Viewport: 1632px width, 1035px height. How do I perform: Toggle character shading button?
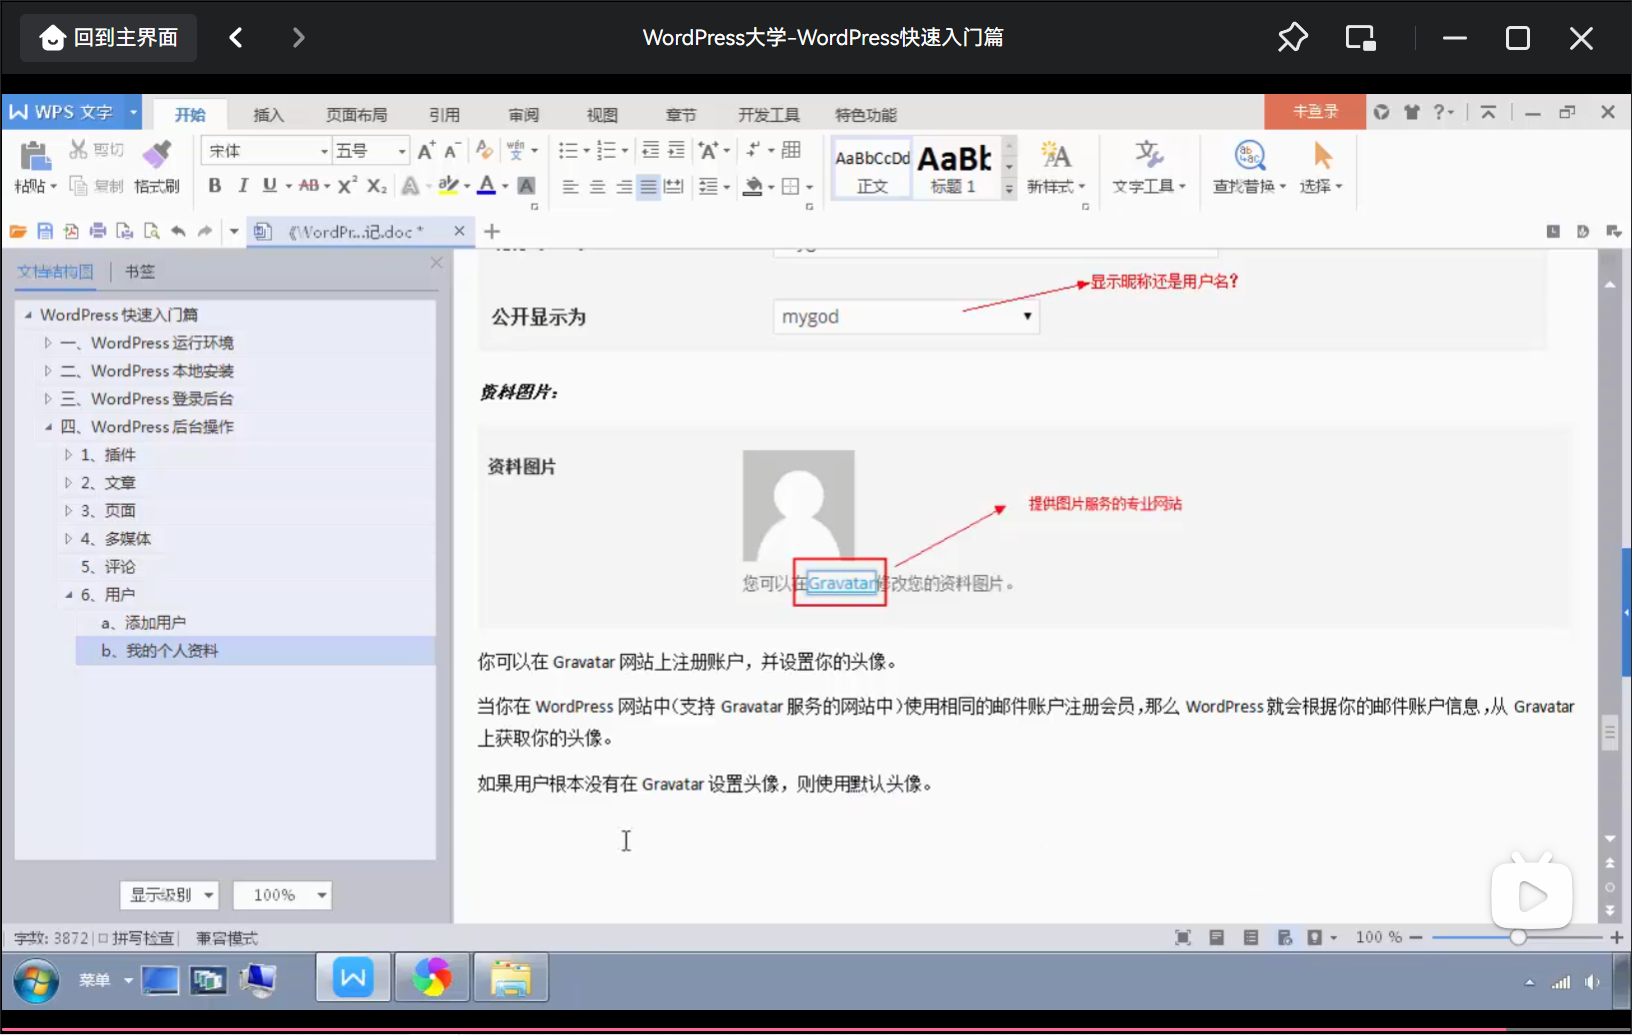click(x=527, y=186)
